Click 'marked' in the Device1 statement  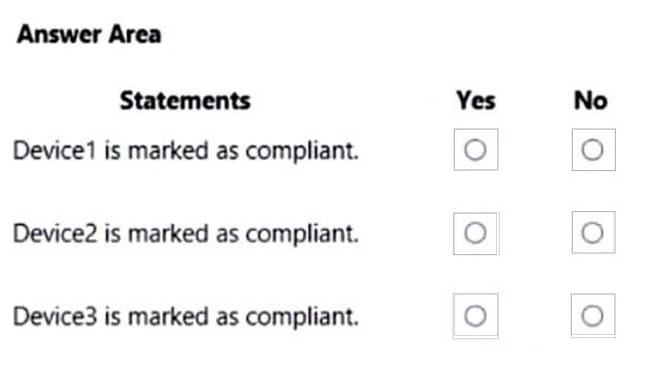[x=168, y=151]
